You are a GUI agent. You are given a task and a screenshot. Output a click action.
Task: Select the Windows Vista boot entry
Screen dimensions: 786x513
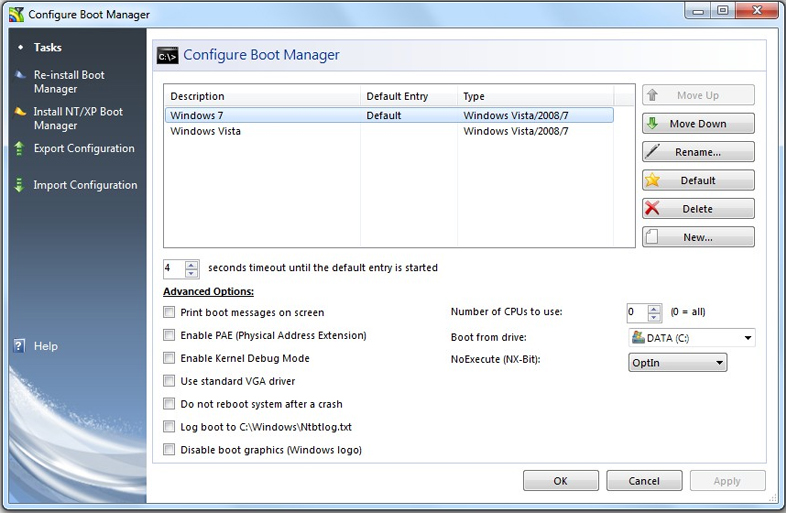coord(205,132)
